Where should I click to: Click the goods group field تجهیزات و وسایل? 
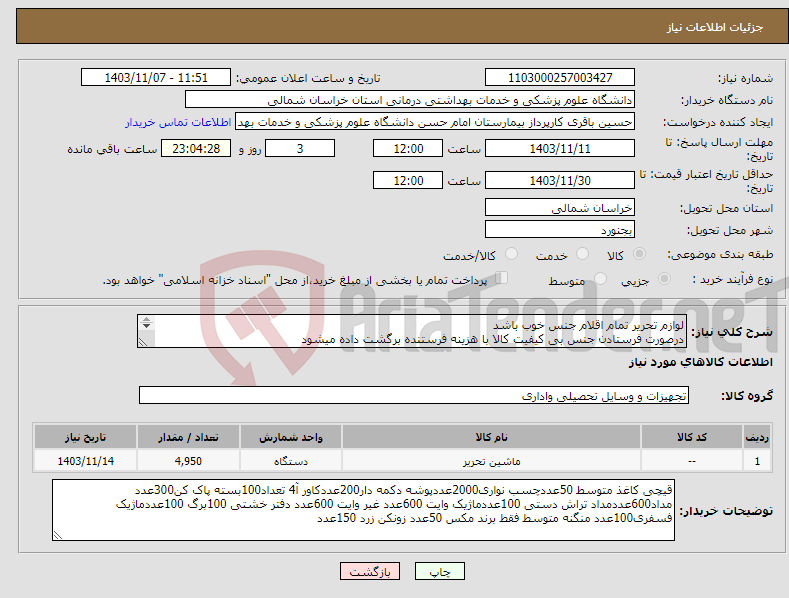click(x=414, y=396)
